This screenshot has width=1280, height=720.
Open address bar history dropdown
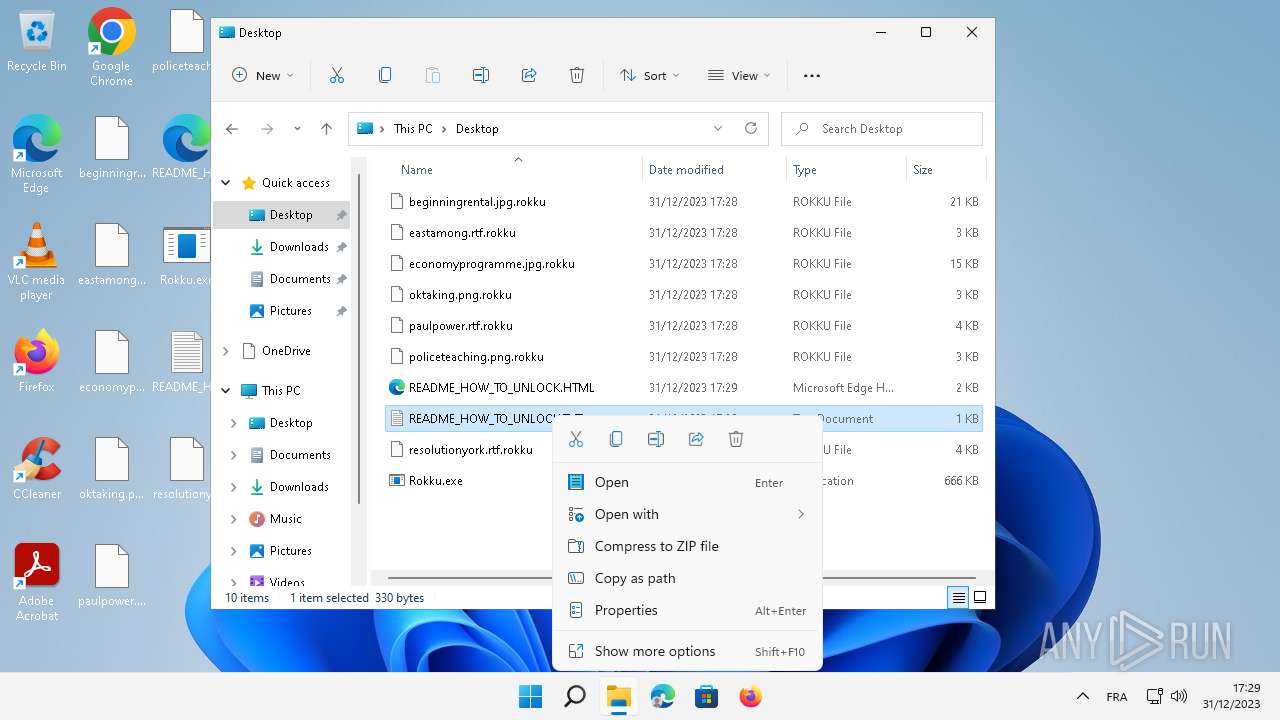pos(717,128)
